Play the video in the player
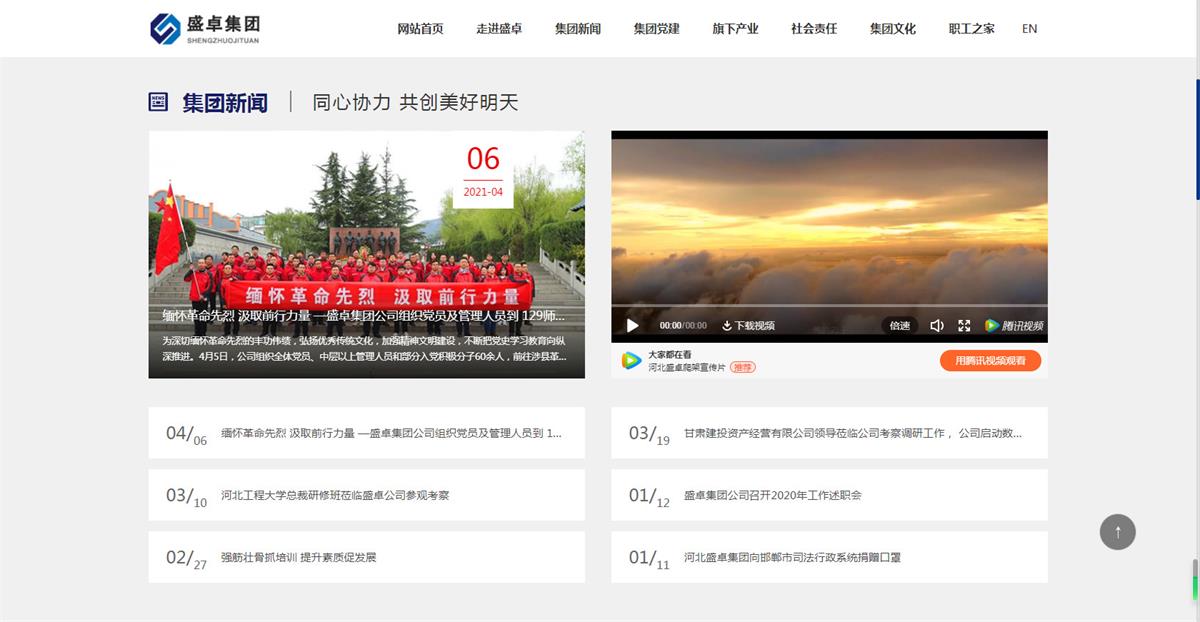Viewport: 1200px width, 622px height. pyautogui.click(x=632, y=325)
